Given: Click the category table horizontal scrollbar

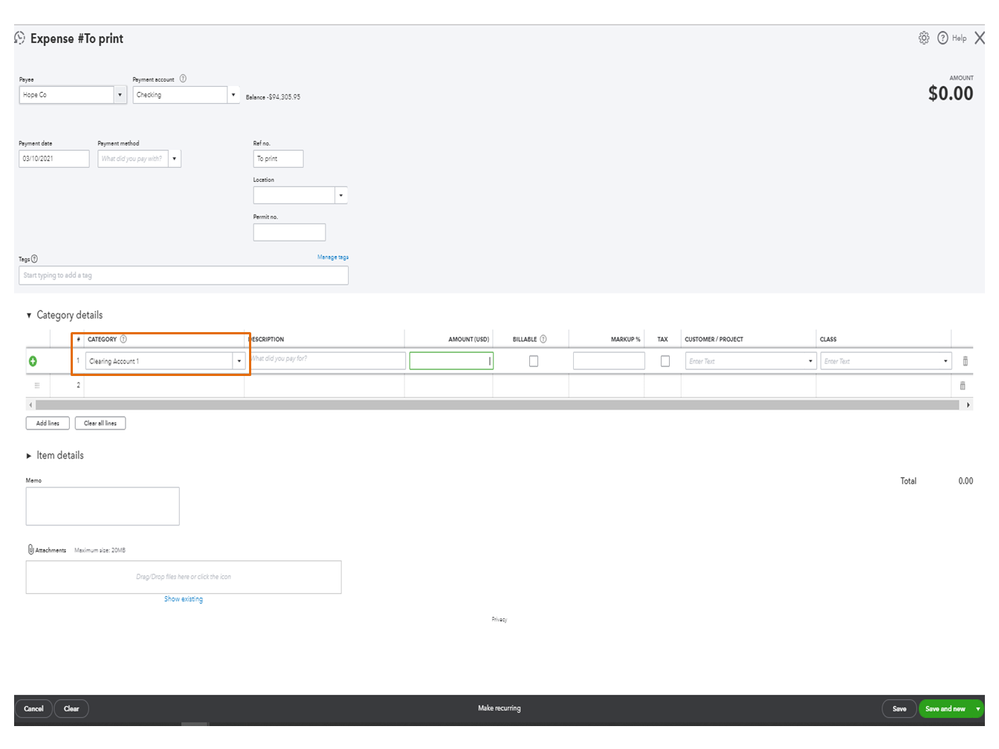Looking at the screenshot, I should tap(497, 405).
